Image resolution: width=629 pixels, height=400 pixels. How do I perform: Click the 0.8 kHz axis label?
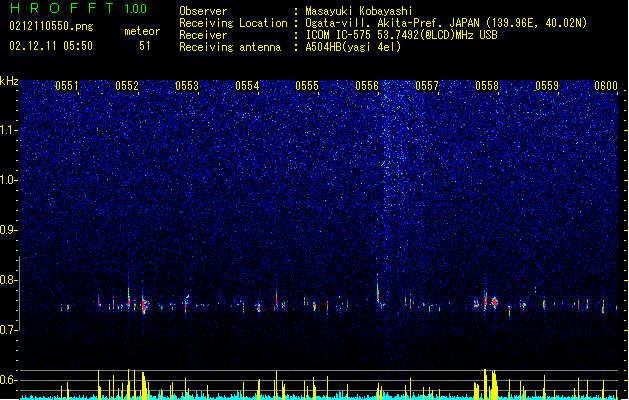pos(8,280)
